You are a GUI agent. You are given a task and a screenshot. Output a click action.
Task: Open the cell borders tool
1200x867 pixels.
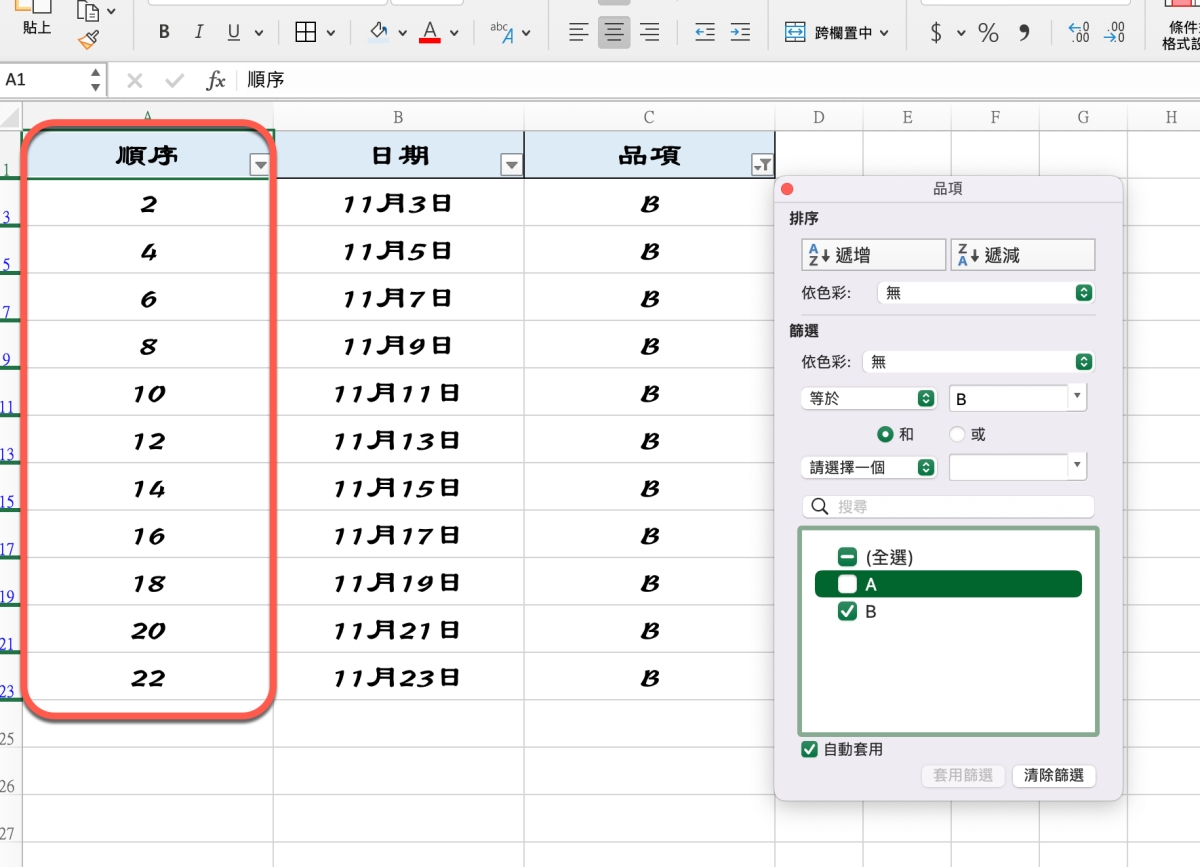coord(306,33)
